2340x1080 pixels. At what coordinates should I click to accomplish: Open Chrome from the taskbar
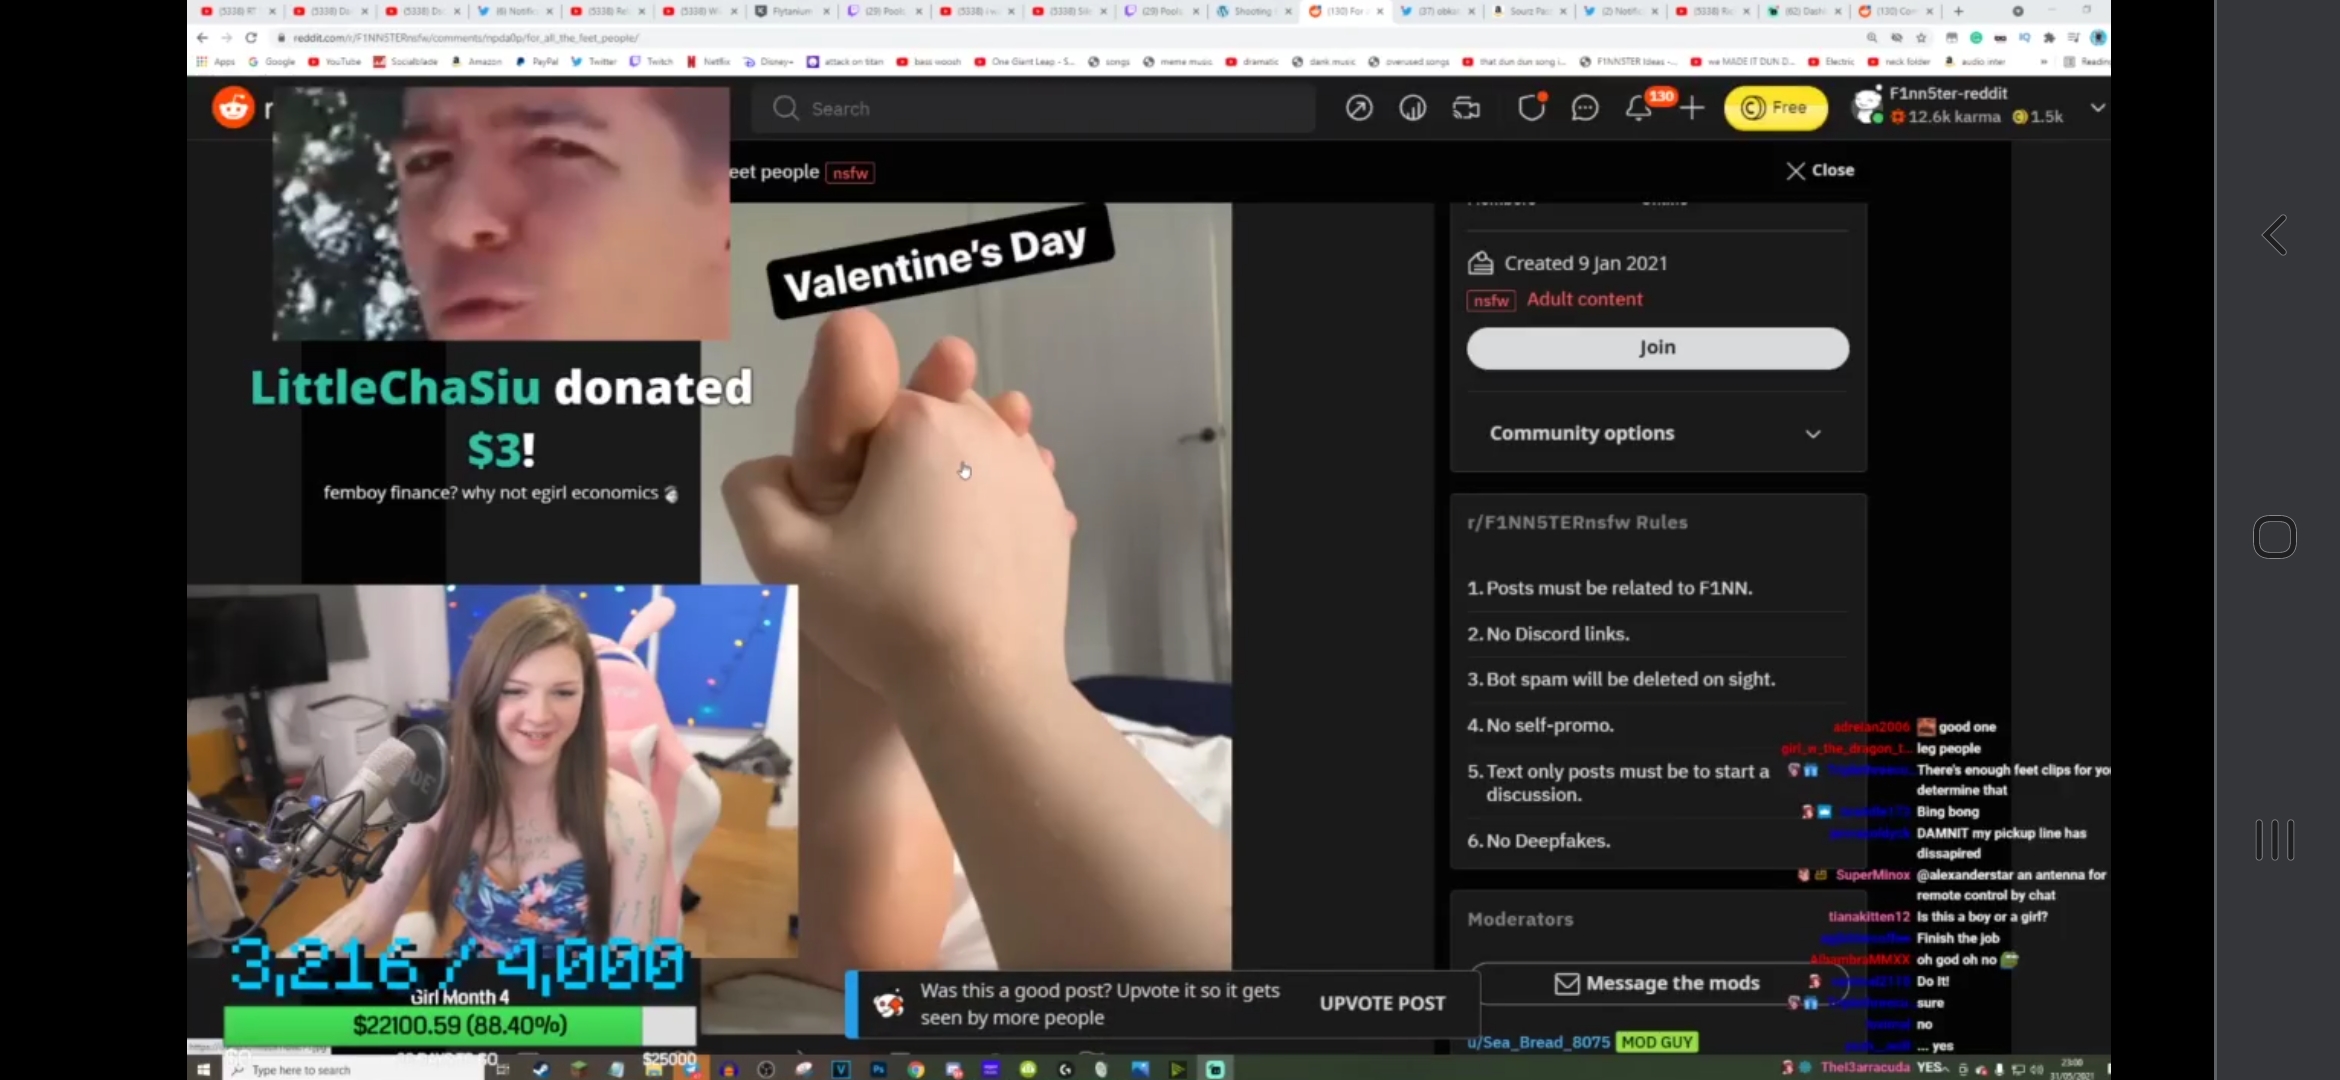pos(916,1069)
